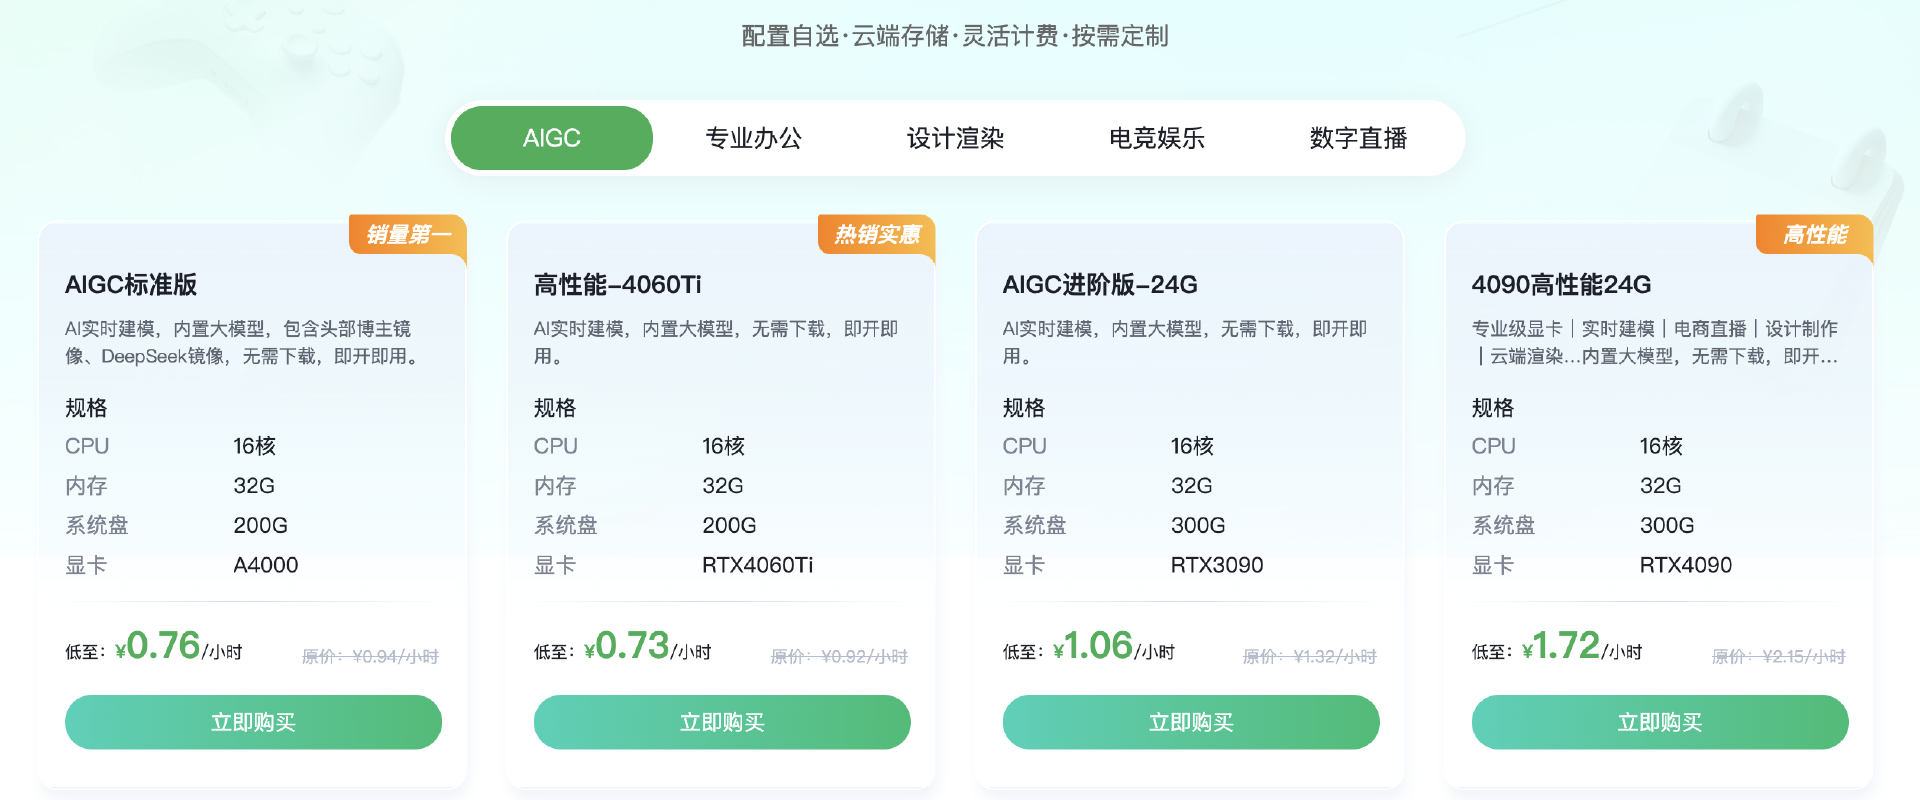Click 立即购买 for AIGC标准版
This screenshot has width=1920, height=800.
(x=253, y=722)
